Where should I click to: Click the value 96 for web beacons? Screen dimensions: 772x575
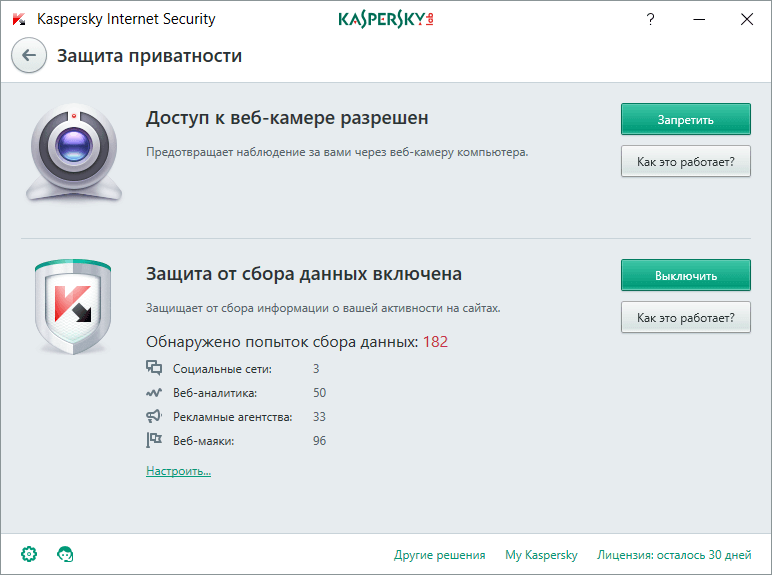point(320,441)
